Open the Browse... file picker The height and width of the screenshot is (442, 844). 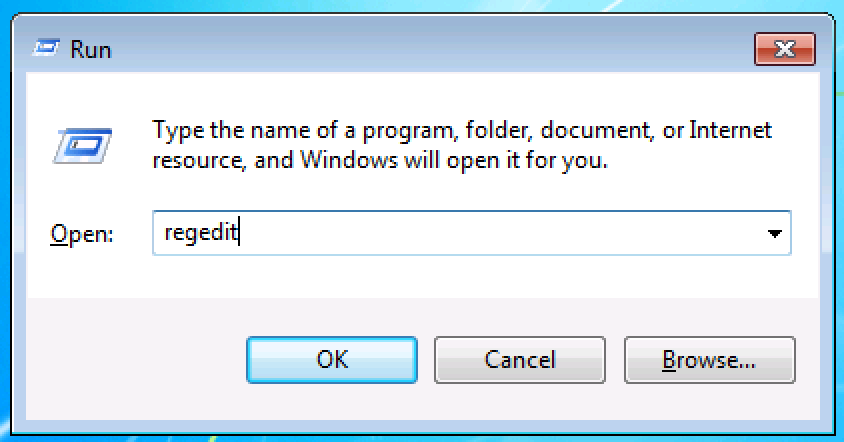pos(709,360)
